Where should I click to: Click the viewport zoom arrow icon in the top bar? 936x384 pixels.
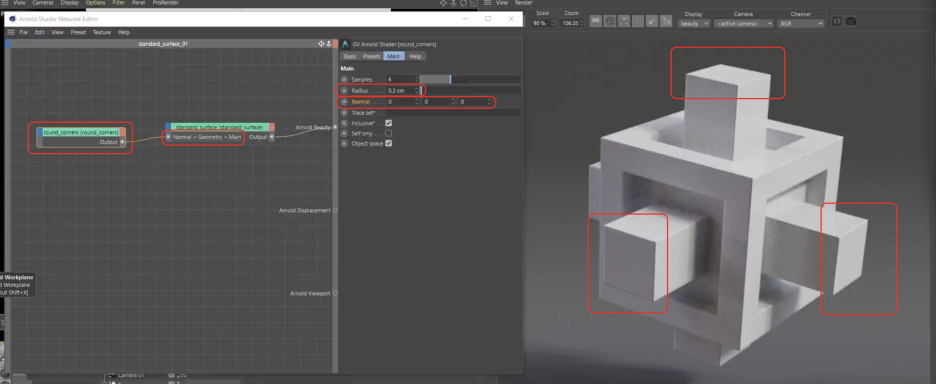(x=454, y=3)
